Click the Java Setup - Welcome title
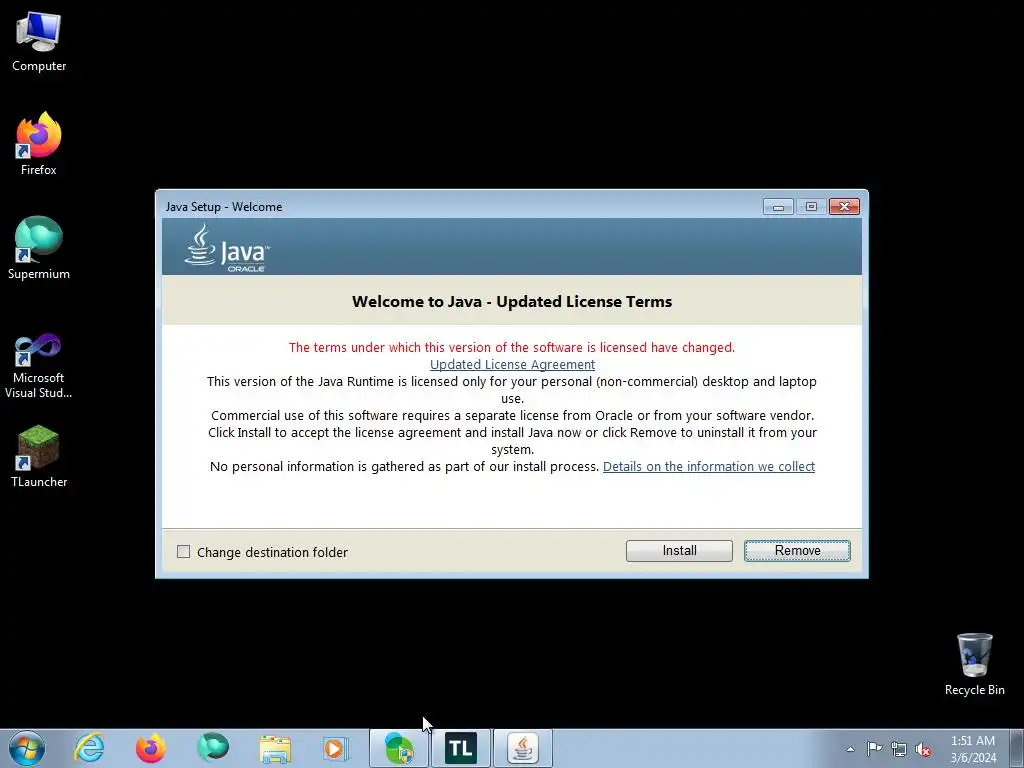This screenshot has width=1024, height=768. [x=224, y=206]
